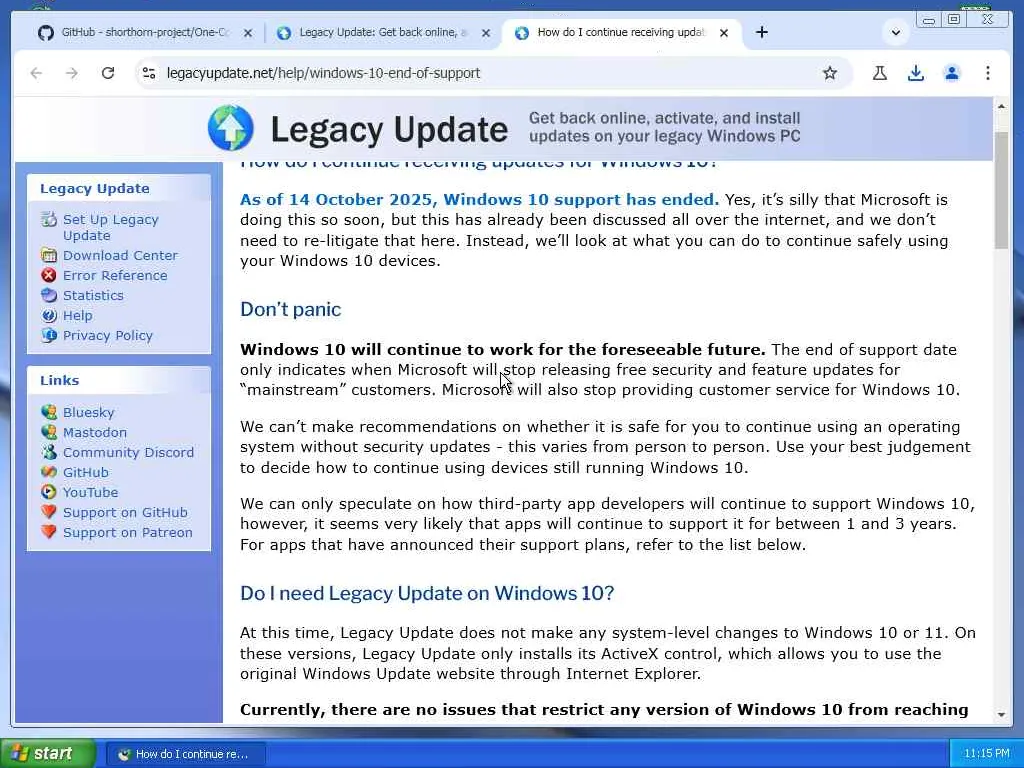Click the GitHub butterfly icon in Links
This screenshot has width=1024, height=768.
49,472
